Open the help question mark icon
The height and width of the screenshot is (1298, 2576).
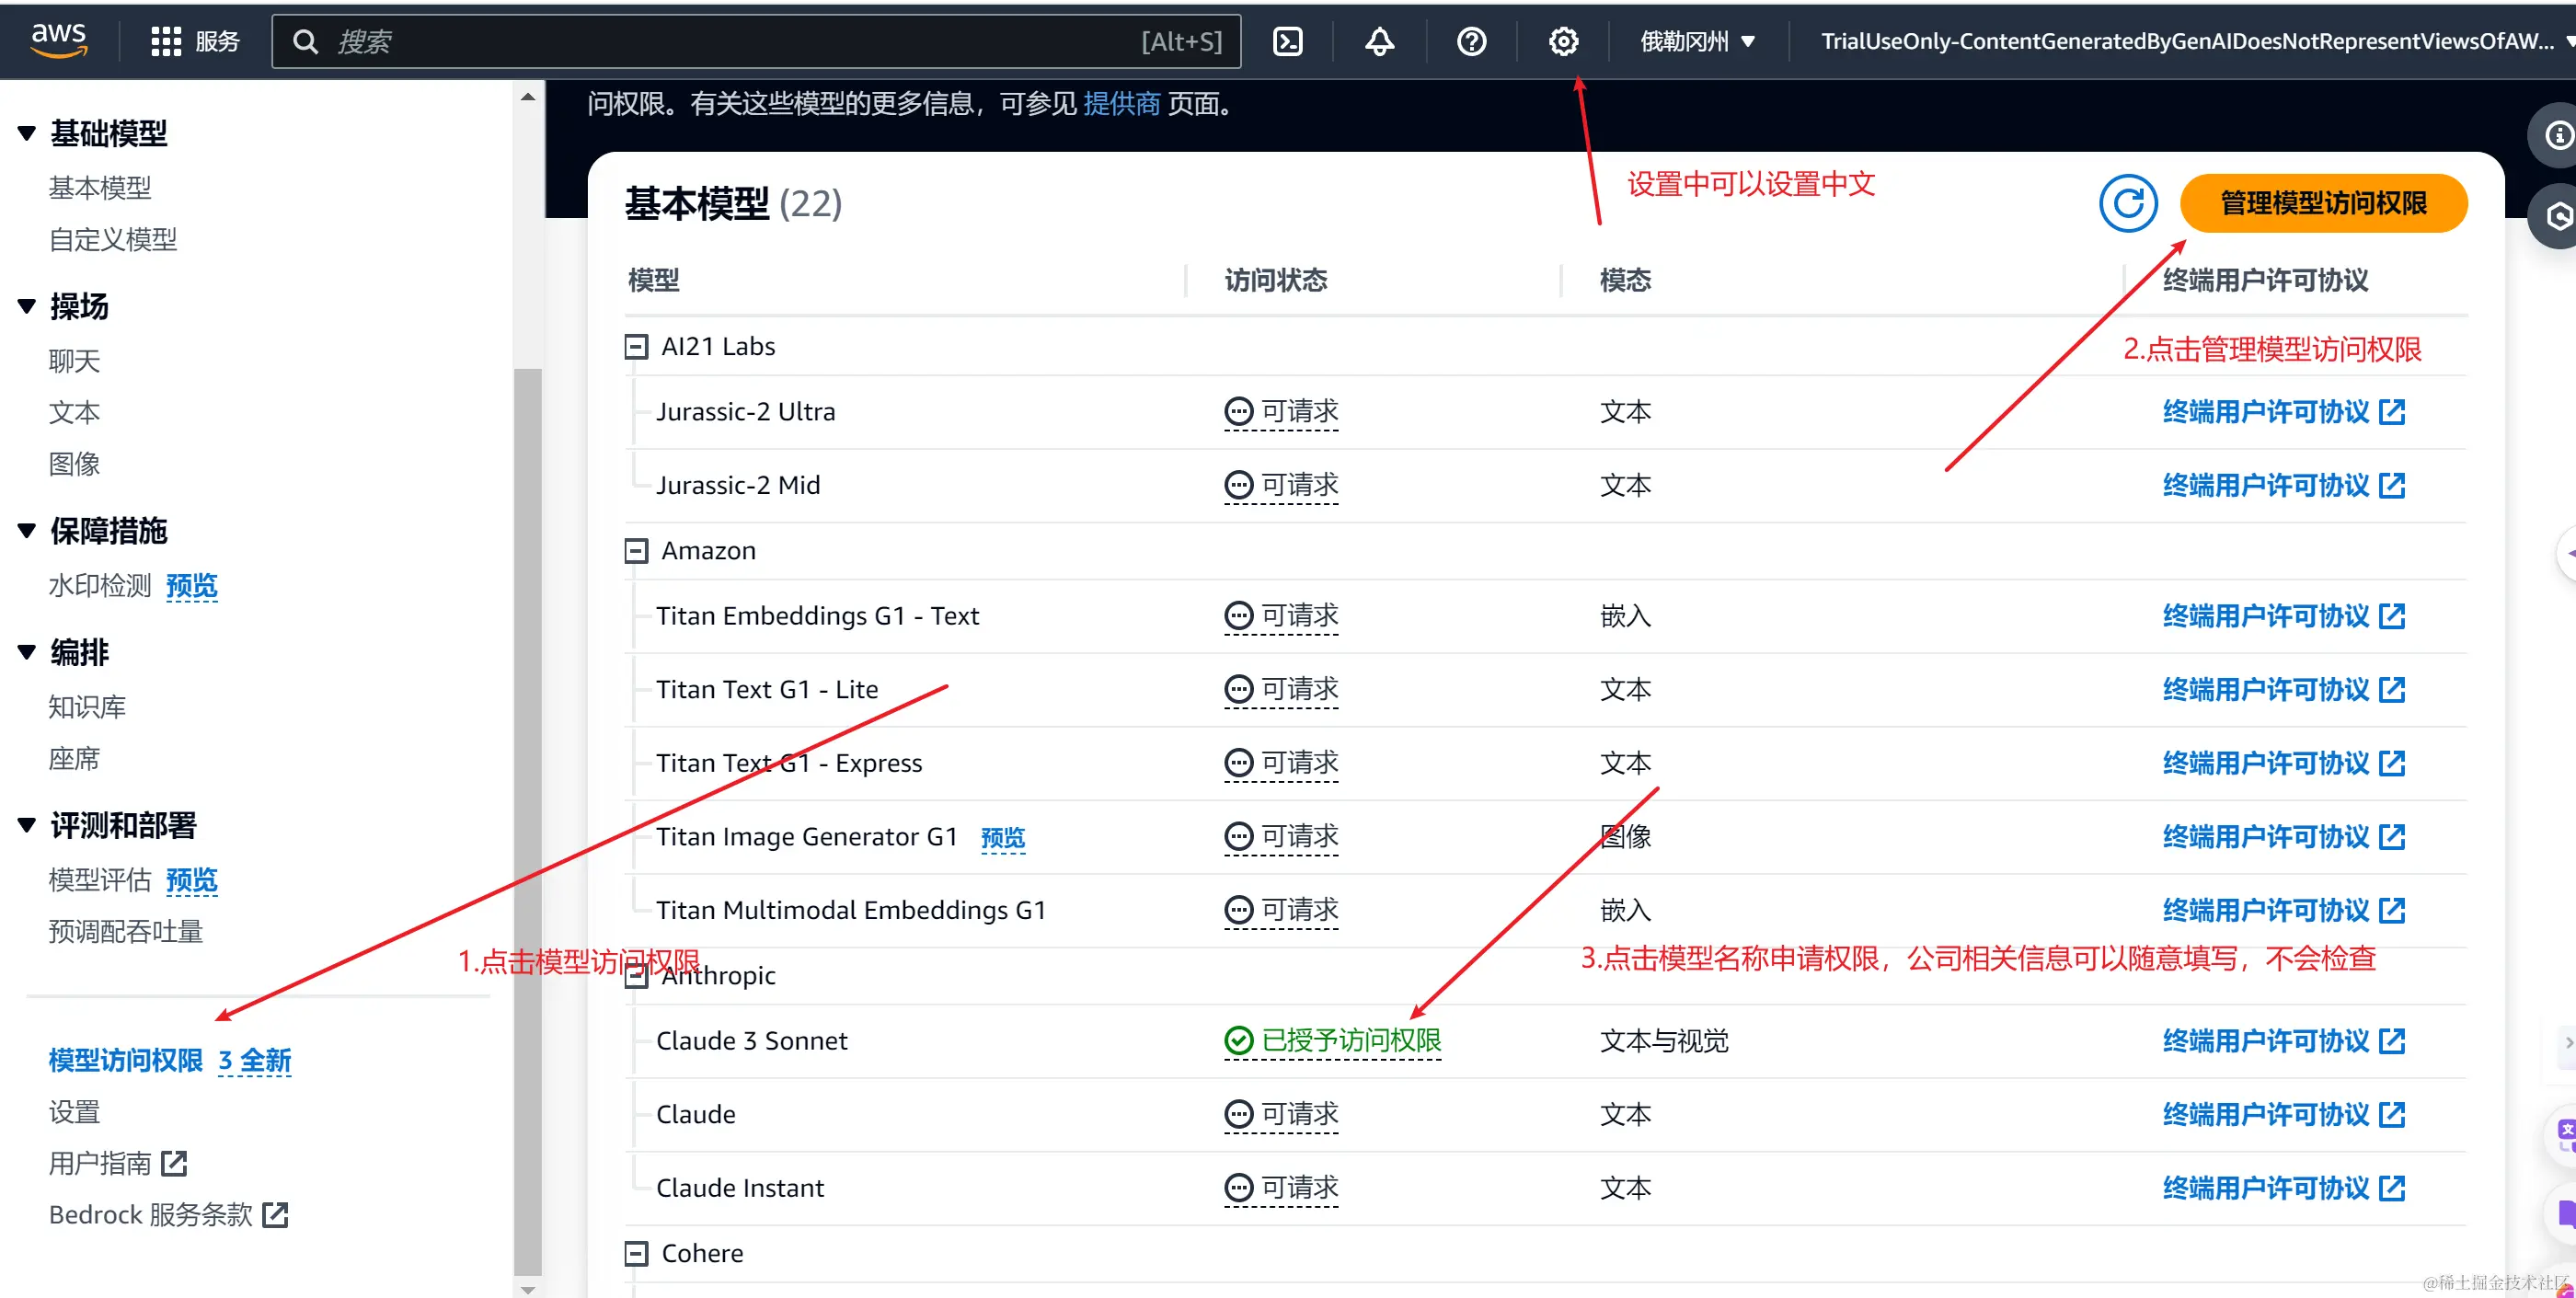(1471, 41)
